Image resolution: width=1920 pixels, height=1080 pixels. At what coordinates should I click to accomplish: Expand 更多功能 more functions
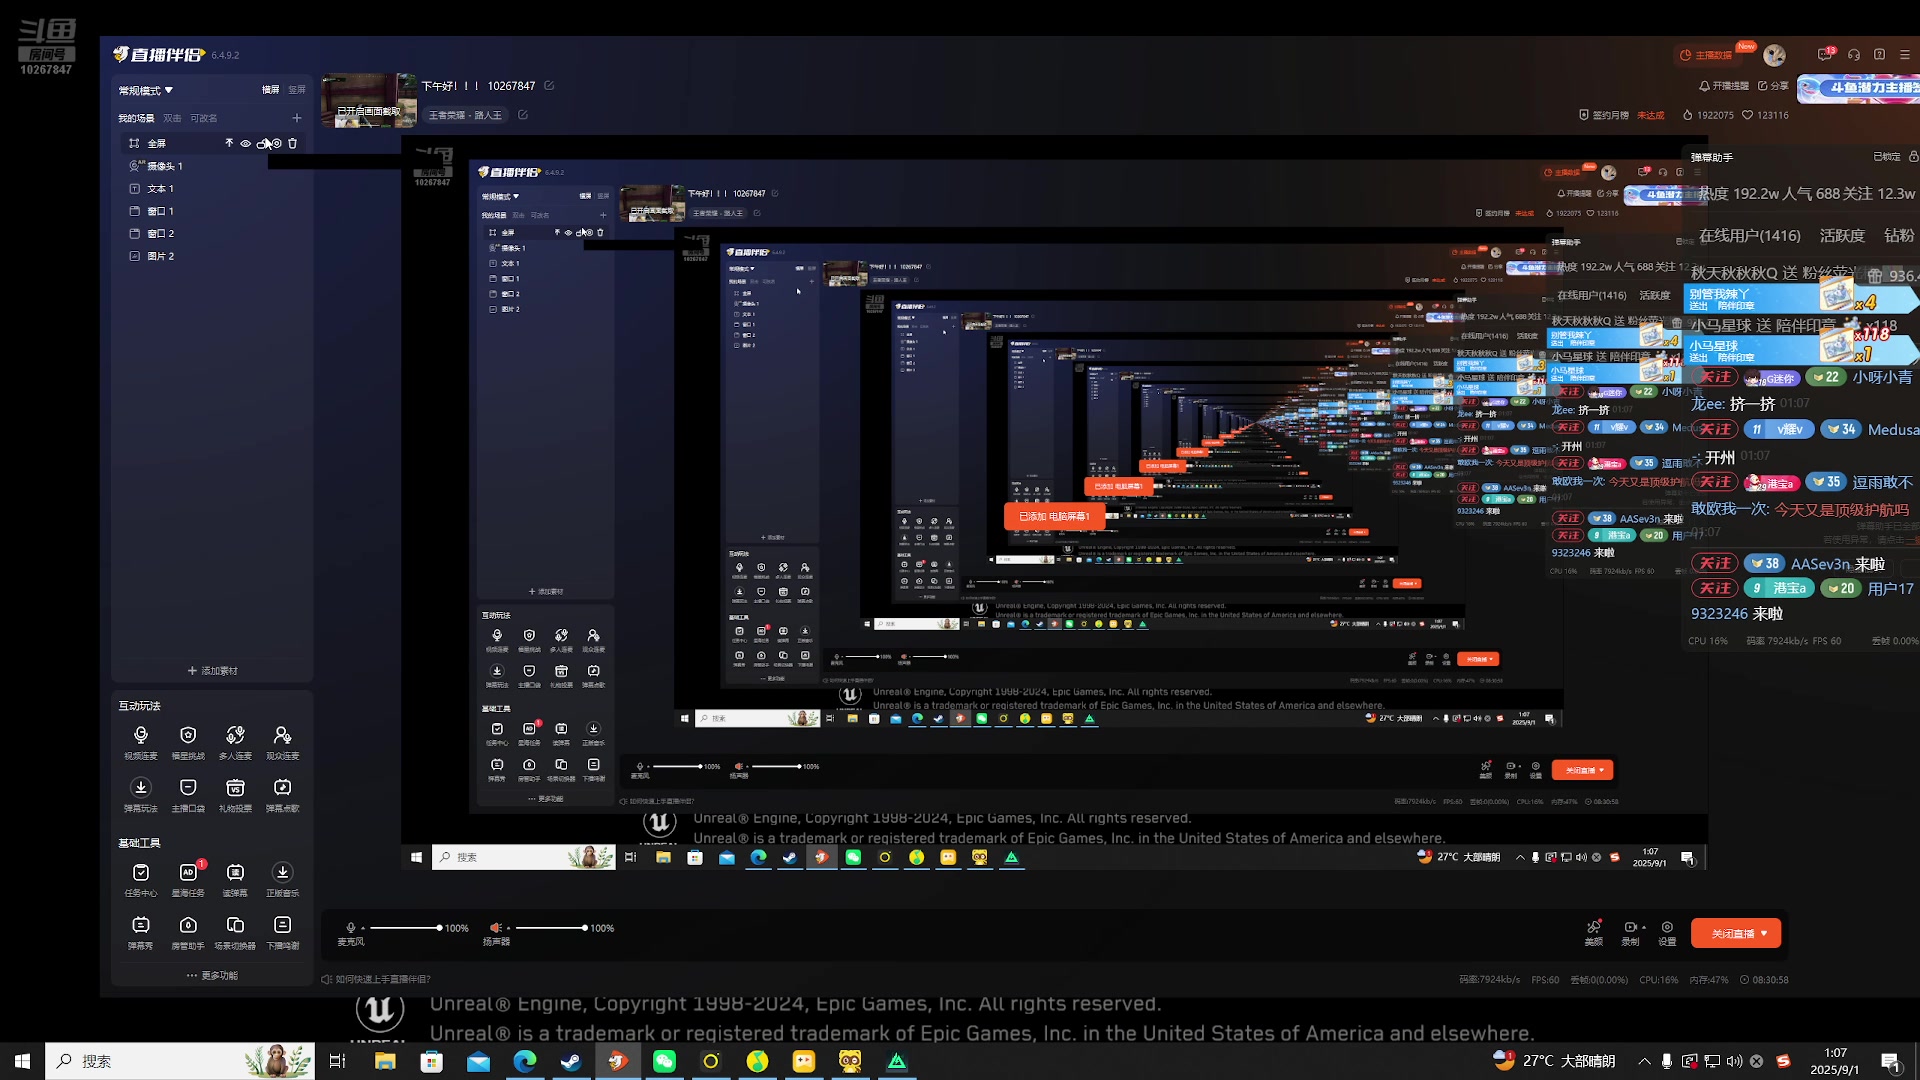pyautogui.click(x=212, y=975)
